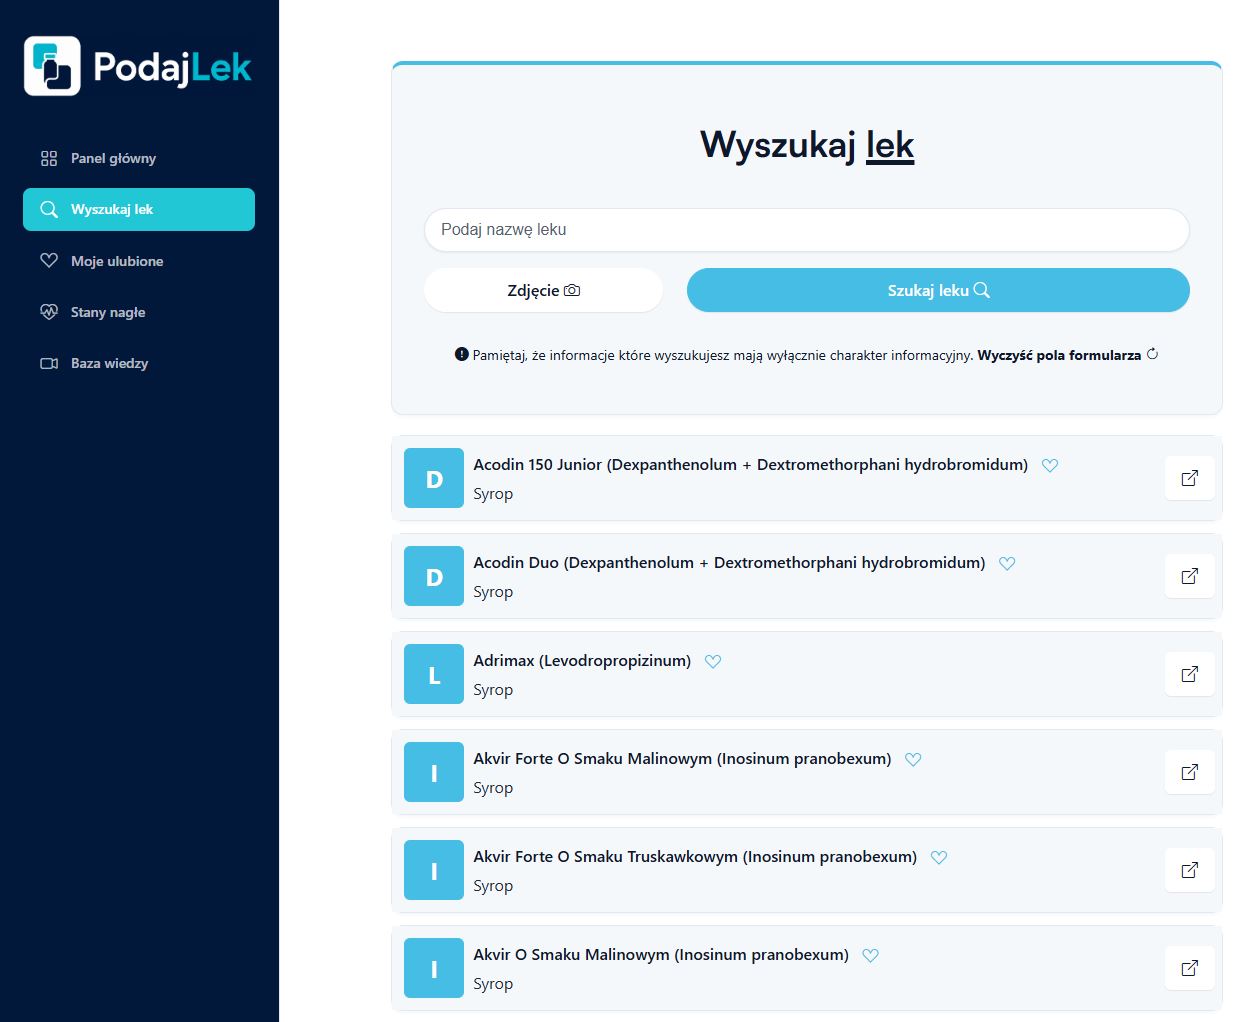Image resolution: width=1243 pixels, height=1022 pixels.
Task: Open Adrimax via external link icon
Action: [1190, 674]
